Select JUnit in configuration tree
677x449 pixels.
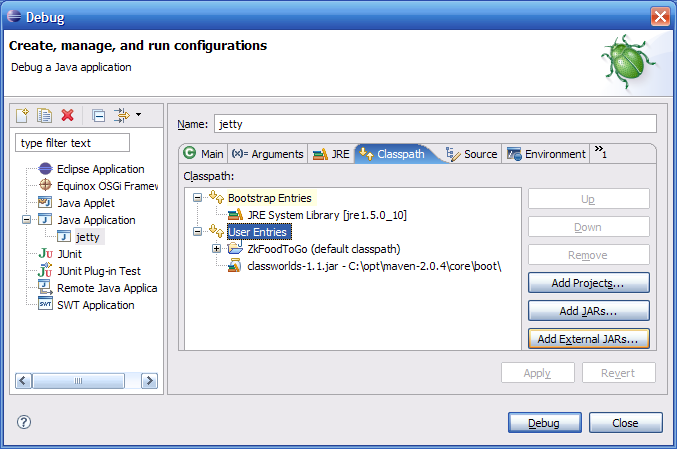pyautogui.click(x=70, y=254)
